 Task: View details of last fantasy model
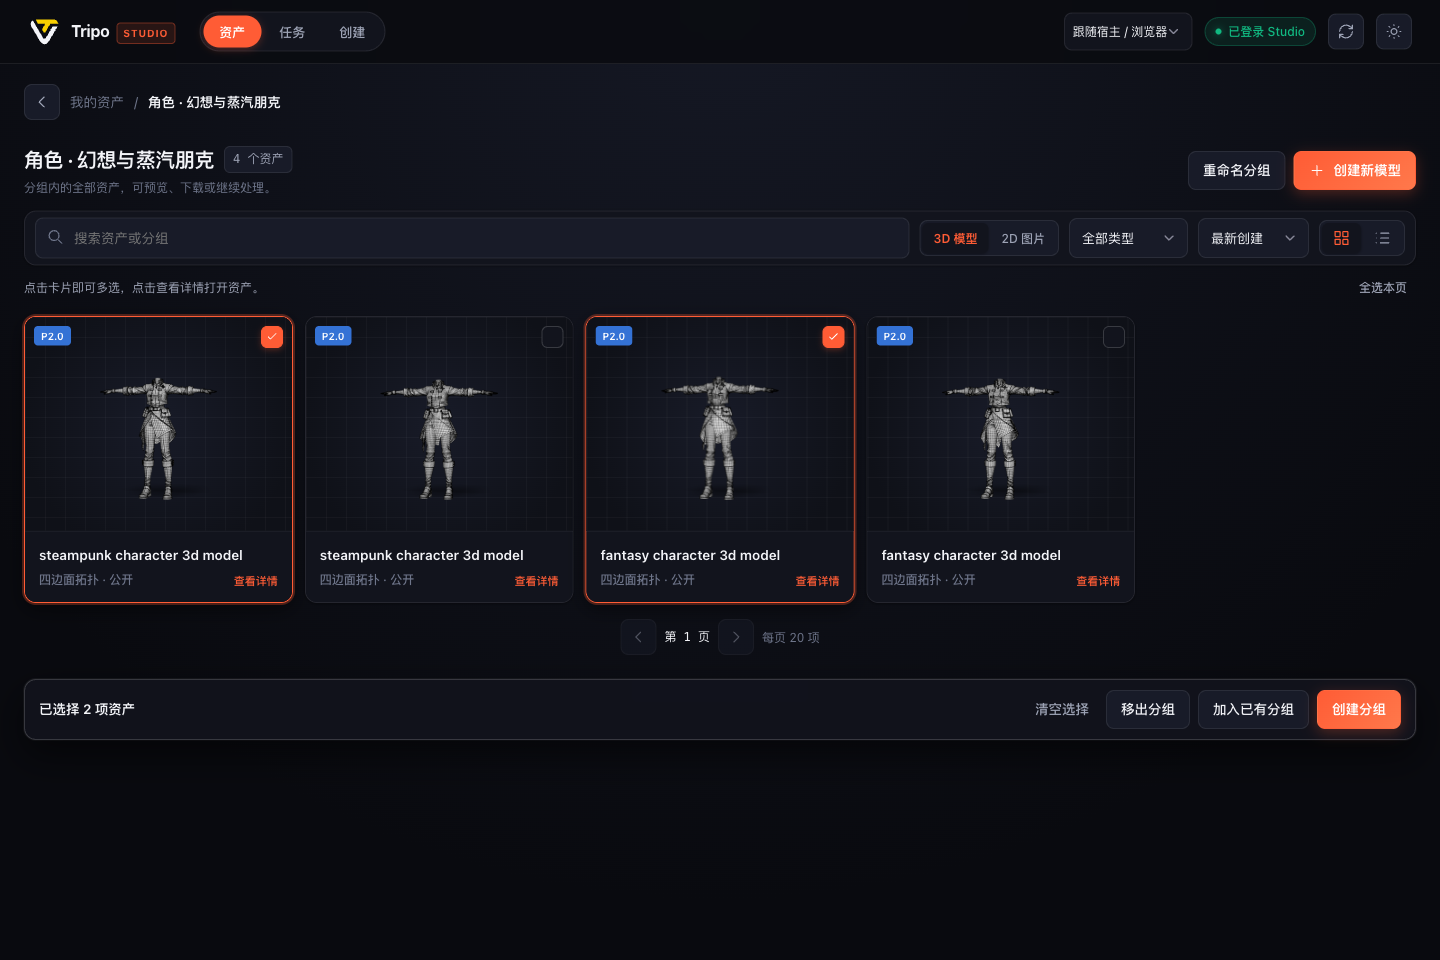click(1098, 581)
